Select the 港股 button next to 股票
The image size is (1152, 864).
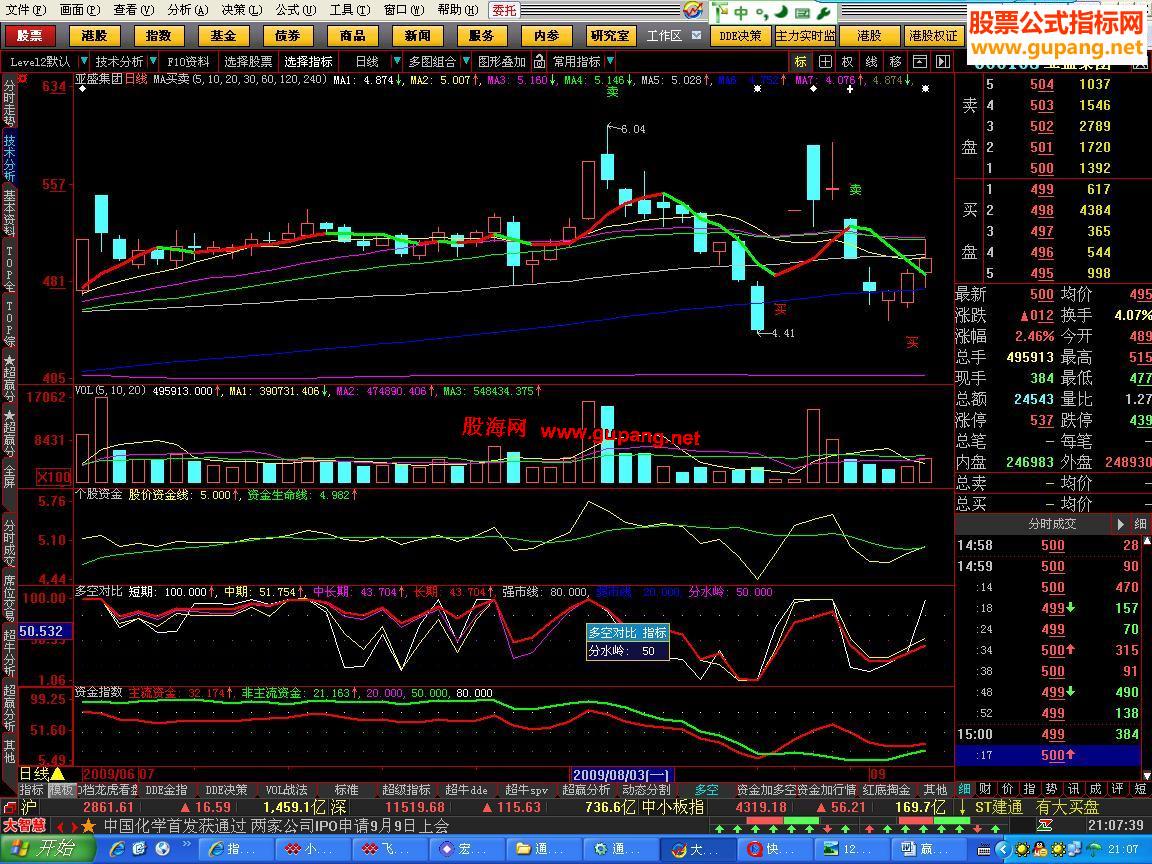pos(95,35)
